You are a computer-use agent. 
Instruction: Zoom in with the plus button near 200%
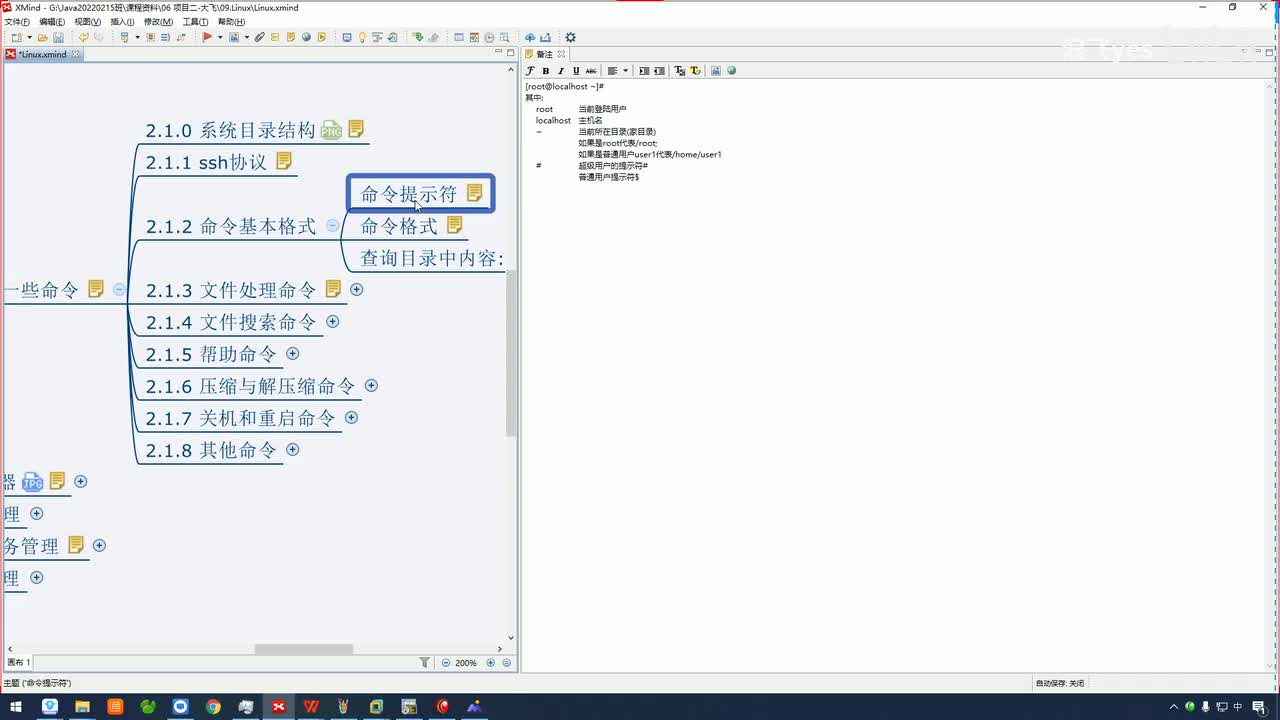pyautogui.click(x=491, y=662)
